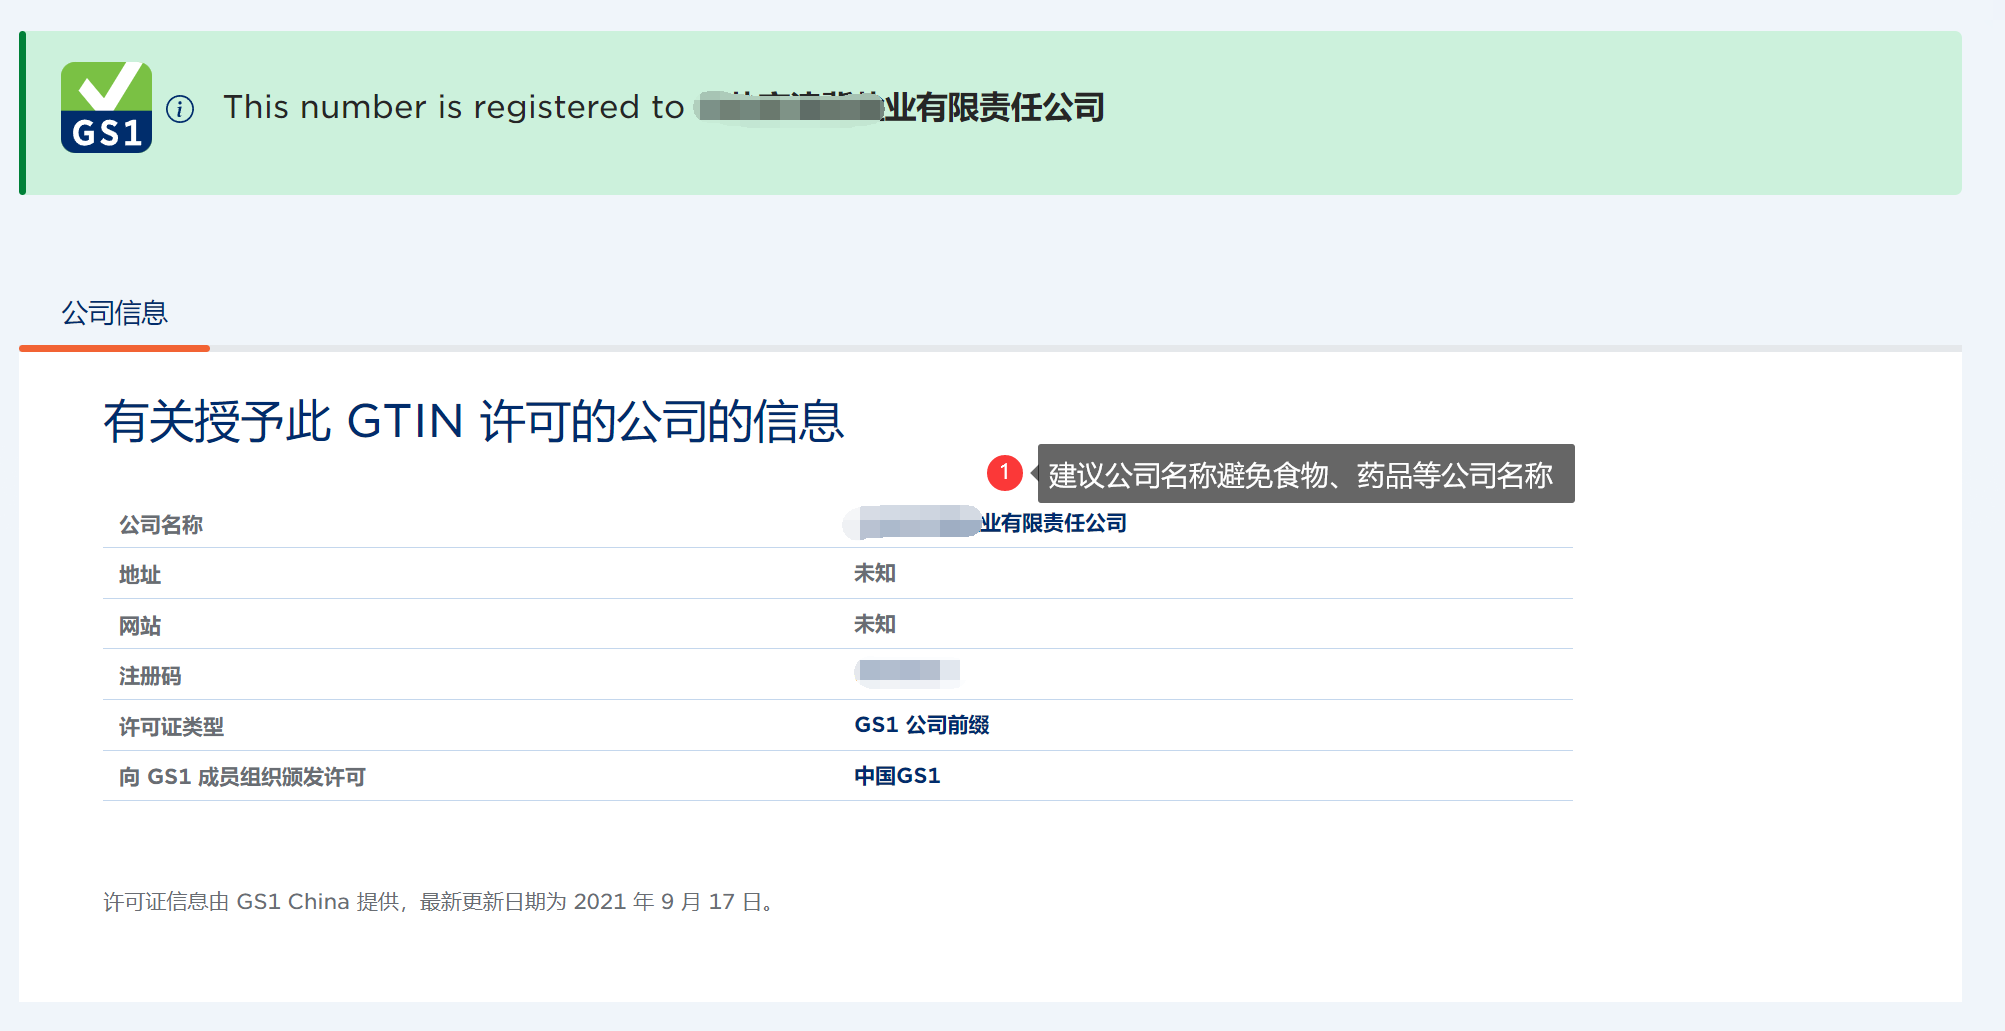
Task: Click the GS1 green checkmark logo
Action: coord(106,107)
